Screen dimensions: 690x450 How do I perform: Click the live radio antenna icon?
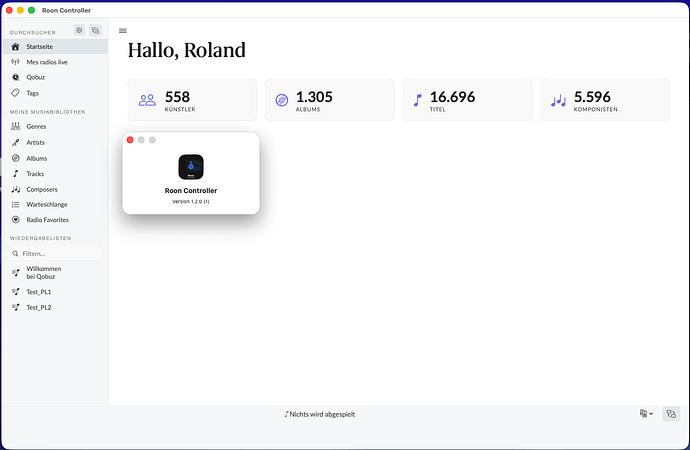[15, 62]
